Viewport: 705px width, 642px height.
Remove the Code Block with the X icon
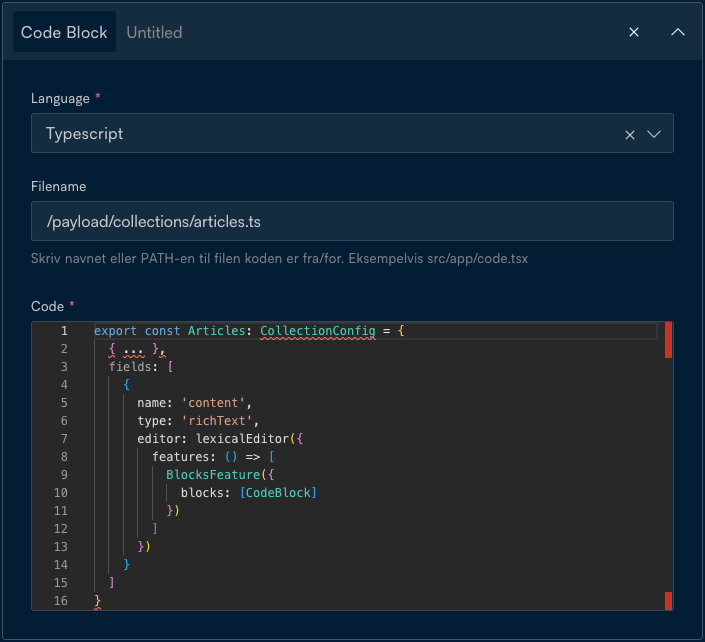(x=634, y=32)
